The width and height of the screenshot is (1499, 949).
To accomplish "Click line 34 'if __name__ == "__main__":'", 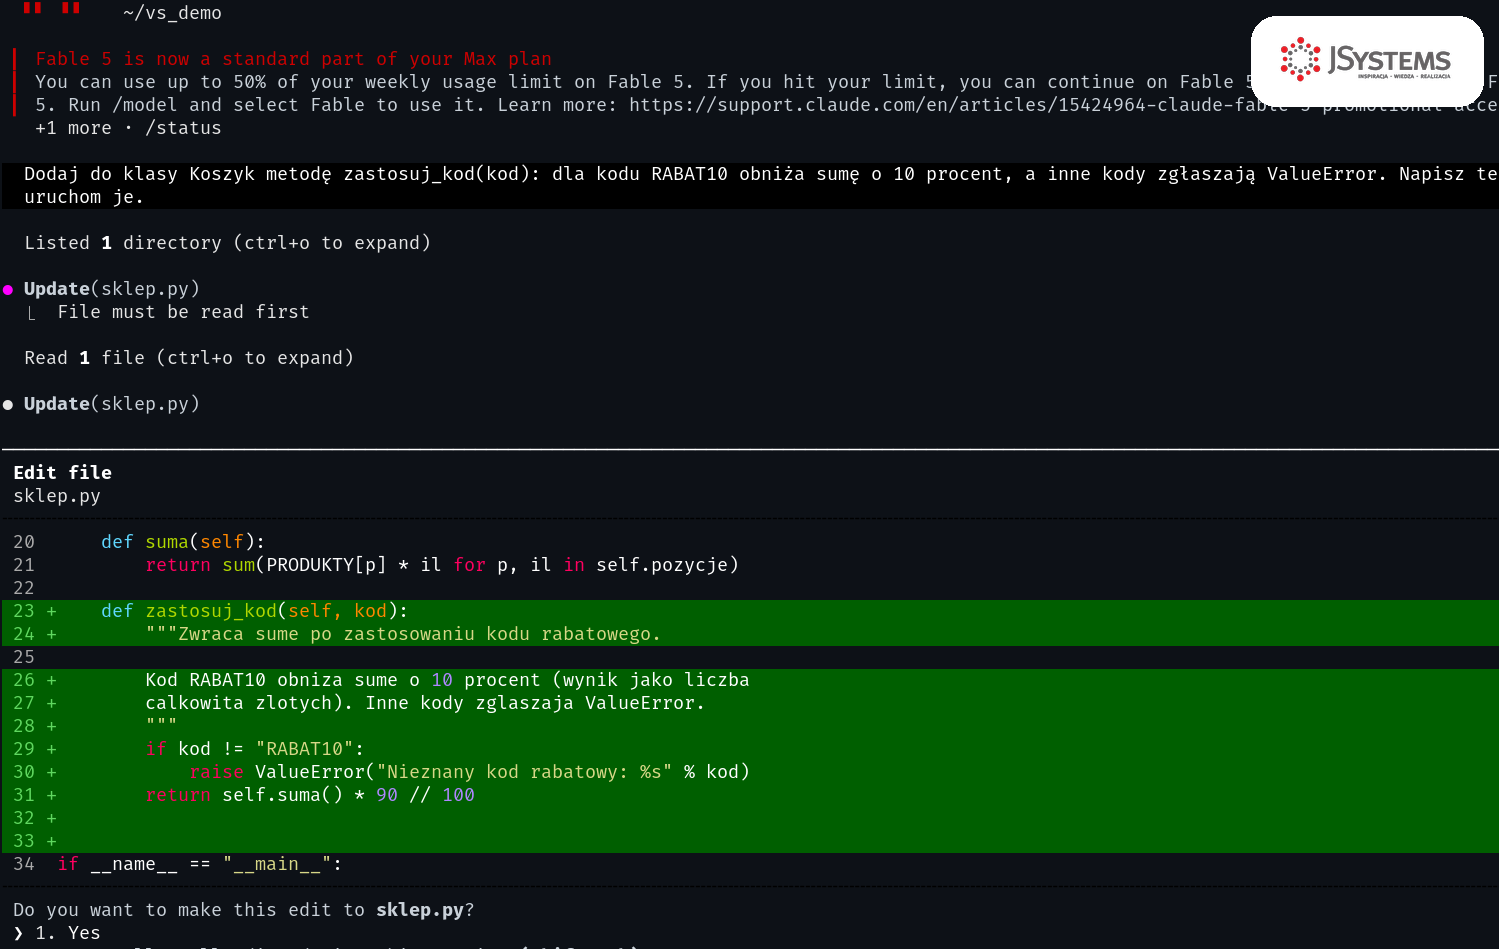I will (x=200, y=864).
